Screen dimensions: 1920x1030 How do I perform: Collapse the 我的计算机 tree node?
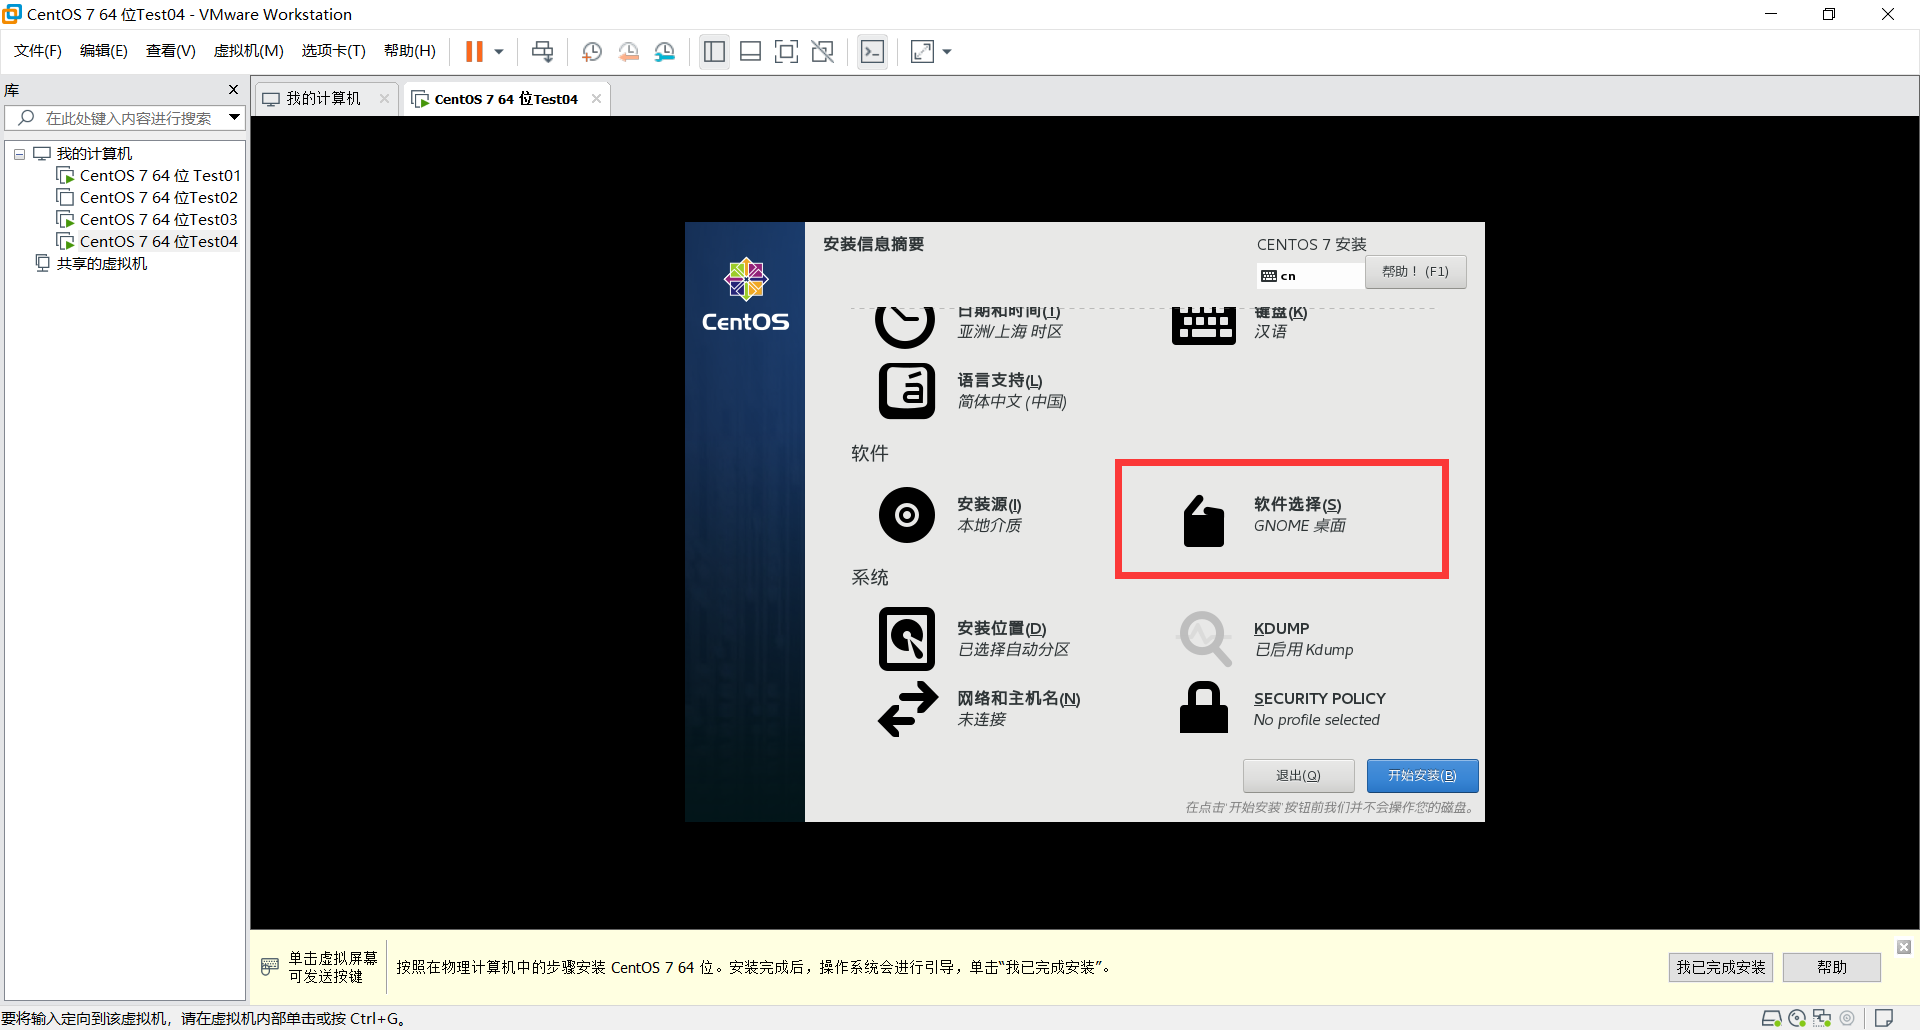(19, 154)
